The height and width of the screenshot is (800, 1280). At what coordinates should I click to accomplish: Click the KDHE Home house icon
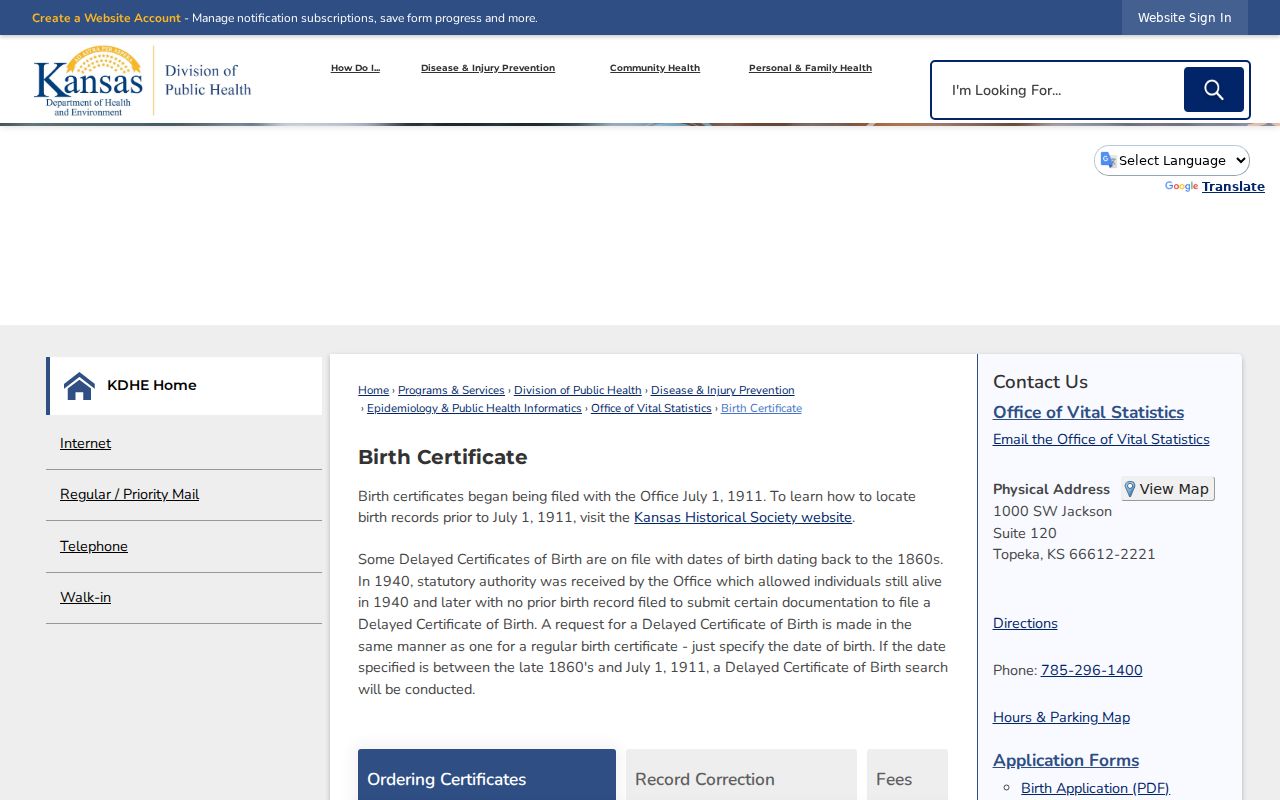[79, 386]
